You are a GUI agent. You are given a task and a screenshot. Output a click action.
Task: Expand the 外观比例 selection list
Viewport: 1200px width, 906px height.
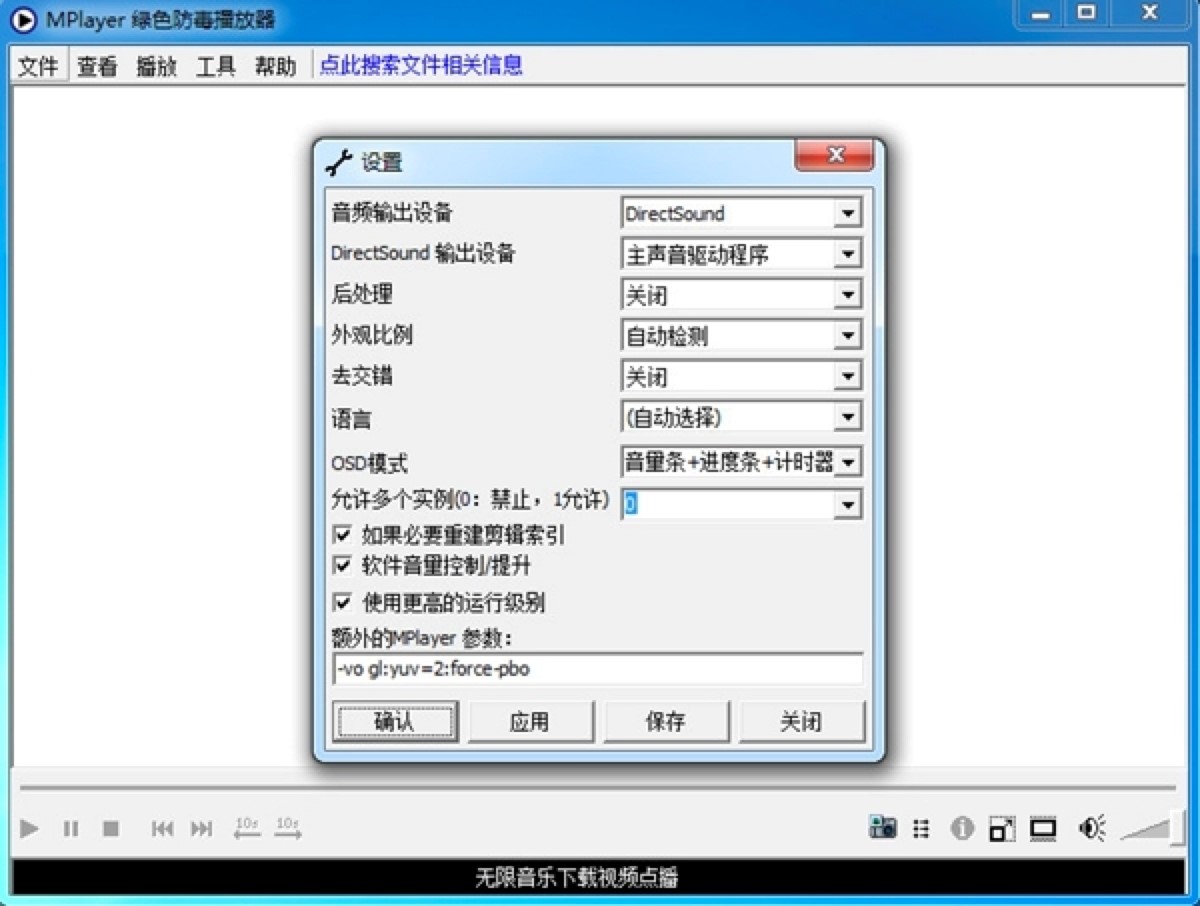(849, 335)
